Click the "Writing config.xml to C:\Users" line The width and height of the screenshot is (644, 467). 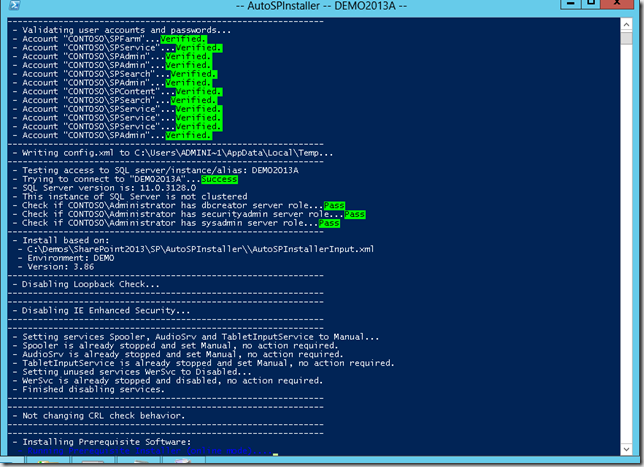pyautogui.click(x=172, y=153)
